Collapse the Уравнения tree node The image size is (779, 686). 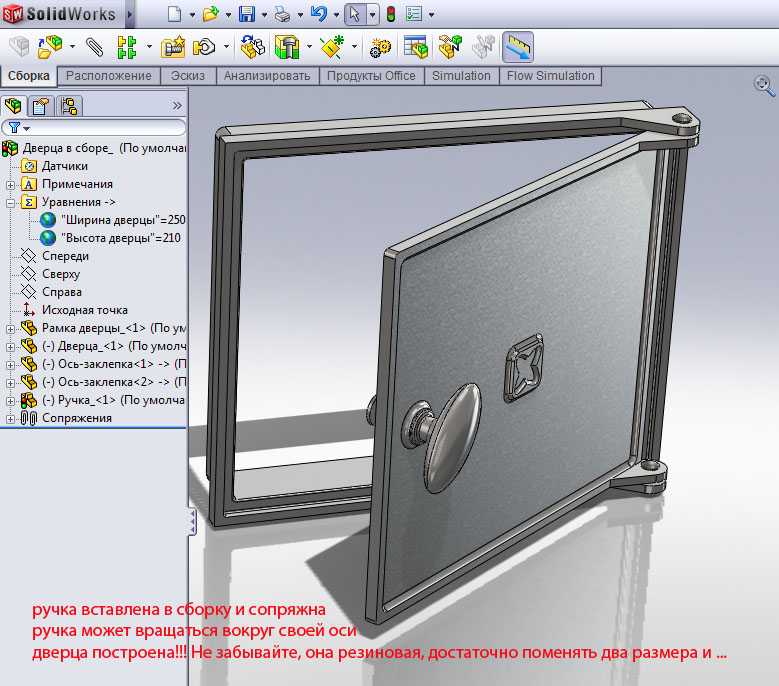(x=11, y=202)
